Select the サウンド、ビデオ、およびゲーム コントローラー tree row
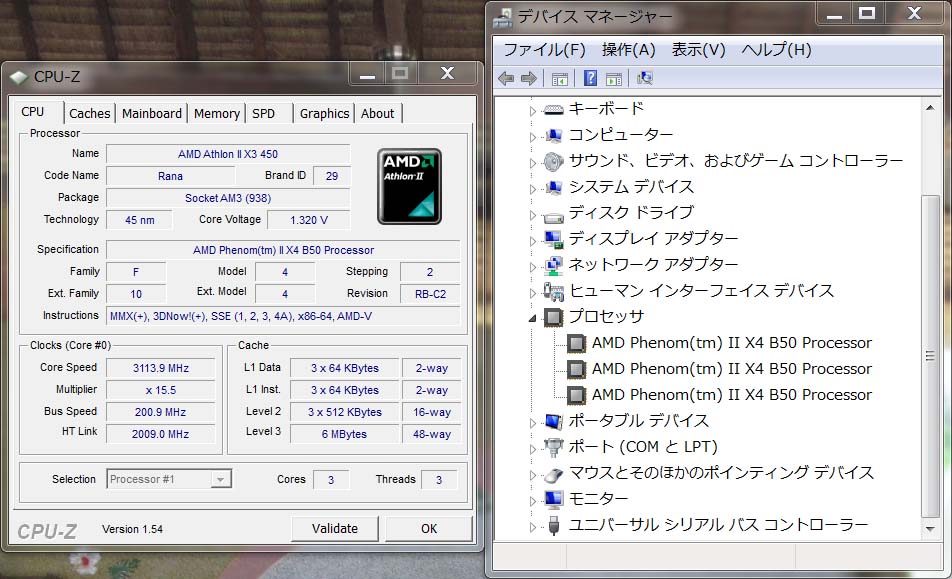 [x=736, y=161]
